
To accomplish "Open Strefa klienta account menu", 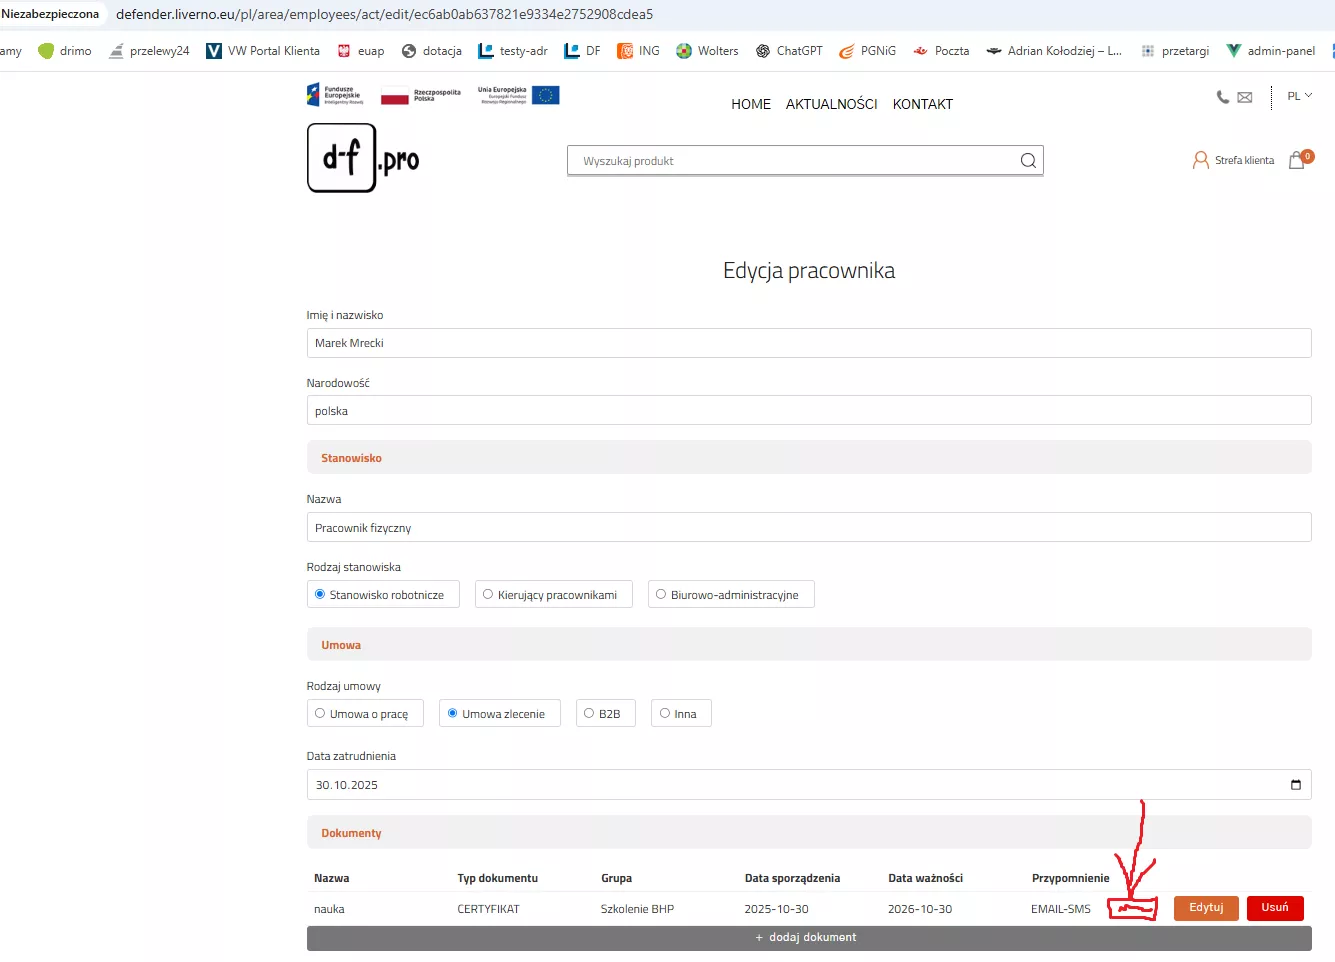I will pos(1234,160).
